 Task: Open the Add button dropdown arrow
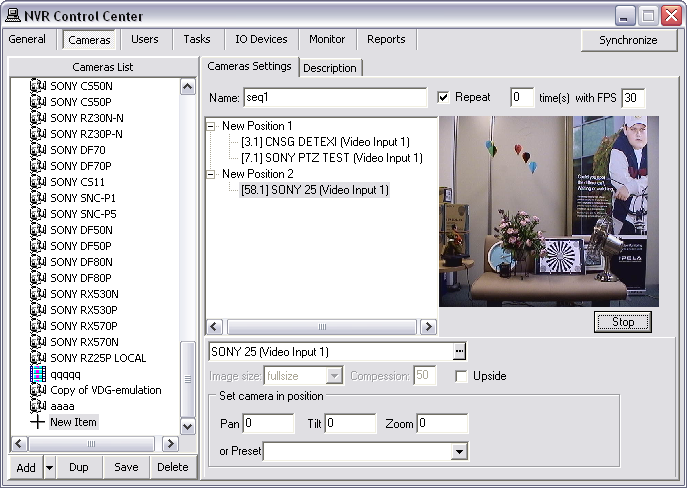50,467
